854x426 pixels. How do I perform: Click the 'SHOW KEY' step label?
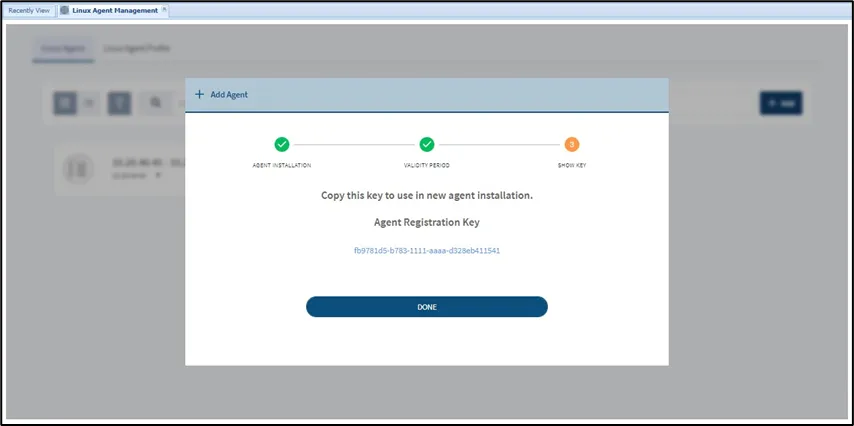coord(571,165)
